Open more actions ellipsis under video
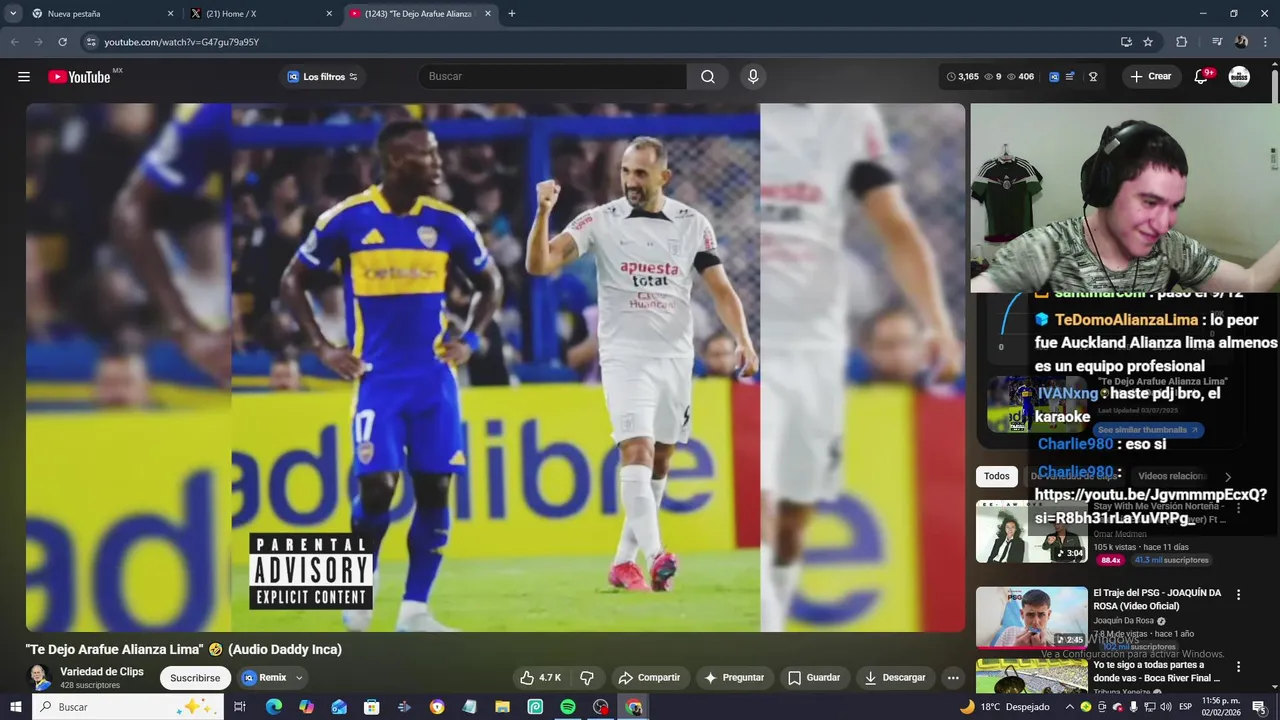1280x720 pixels. tap(953, 677)
